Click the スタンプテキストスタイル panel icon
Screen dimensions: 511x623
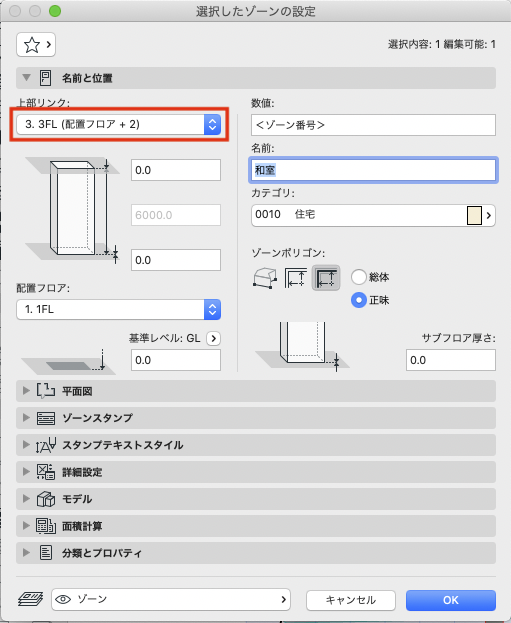(x=46, y=445)
